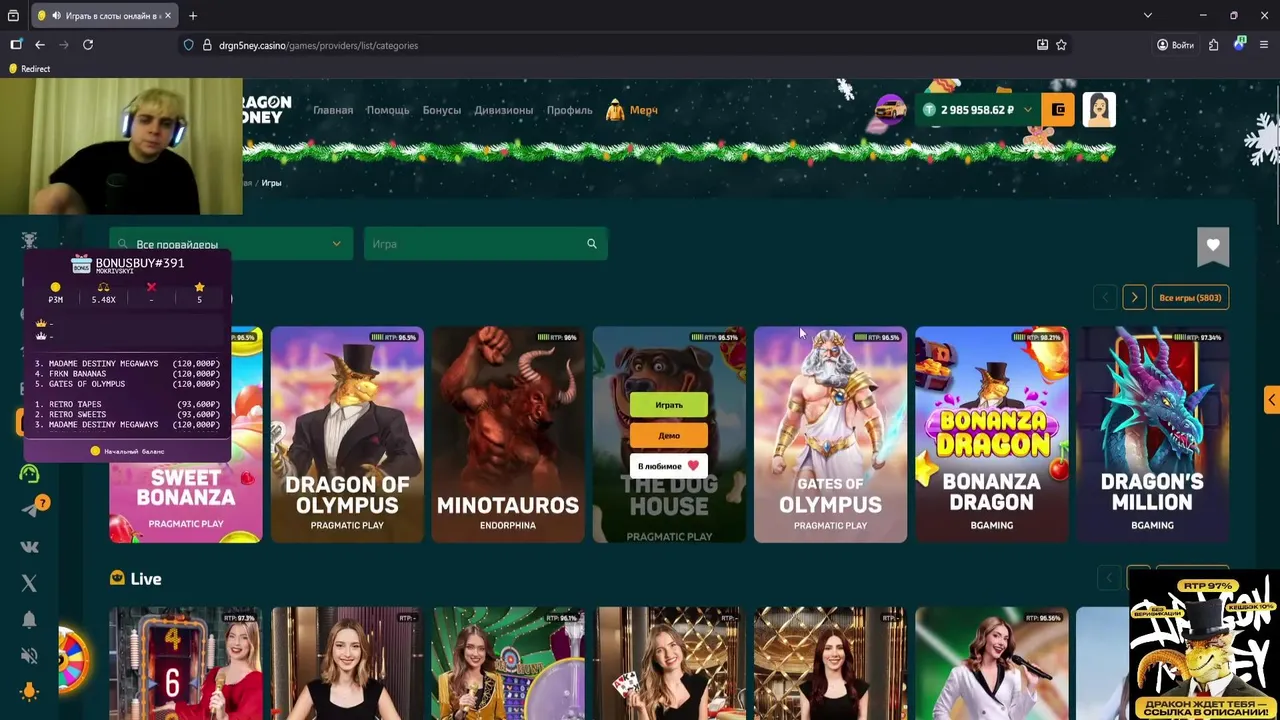Show next games with the right arrow
Viewport: 1280px width, 720px height.
click(1134, 297)
